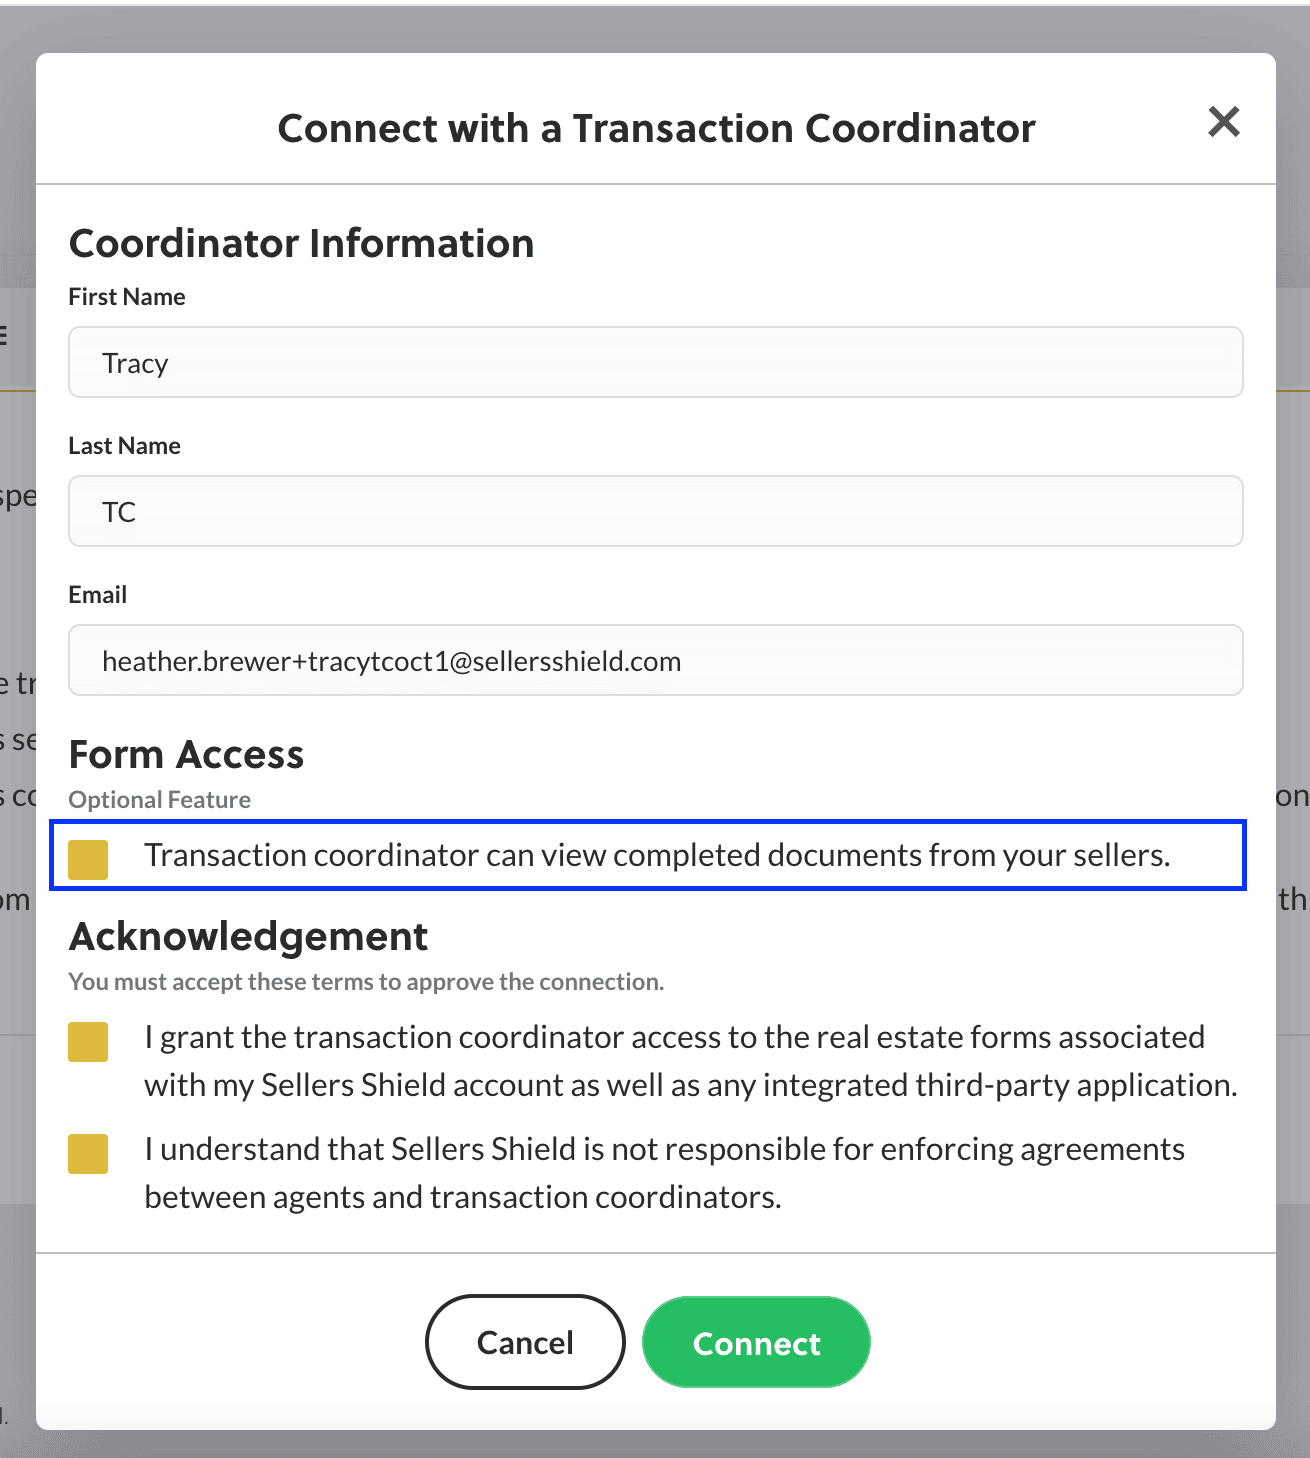Click the 'I understand that Sellers Shield' statement text
This screenshot has width=1310, height=1458.
click(x=664, y=1173)
